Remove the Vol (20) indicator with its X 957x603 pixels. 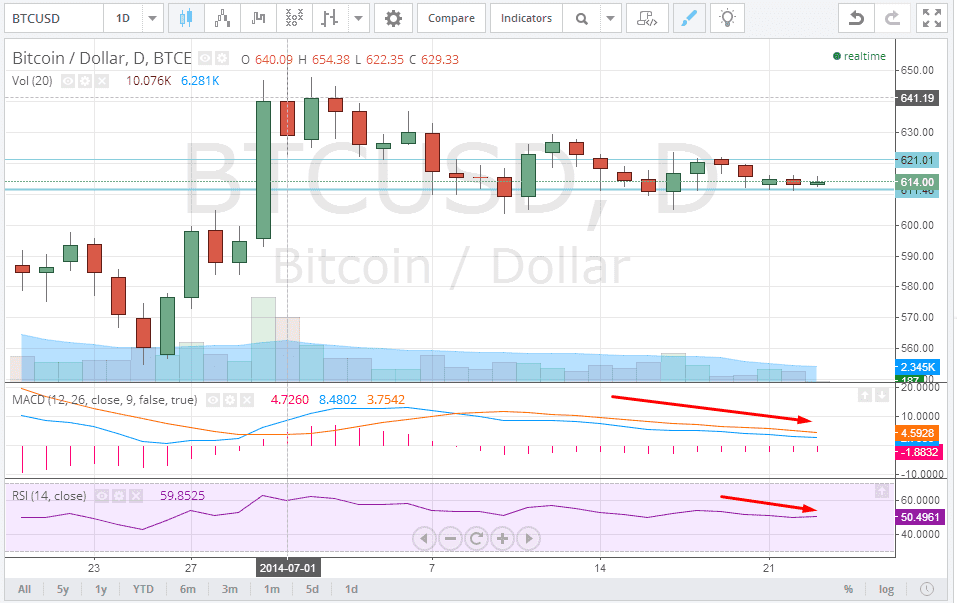click(102, 81)
